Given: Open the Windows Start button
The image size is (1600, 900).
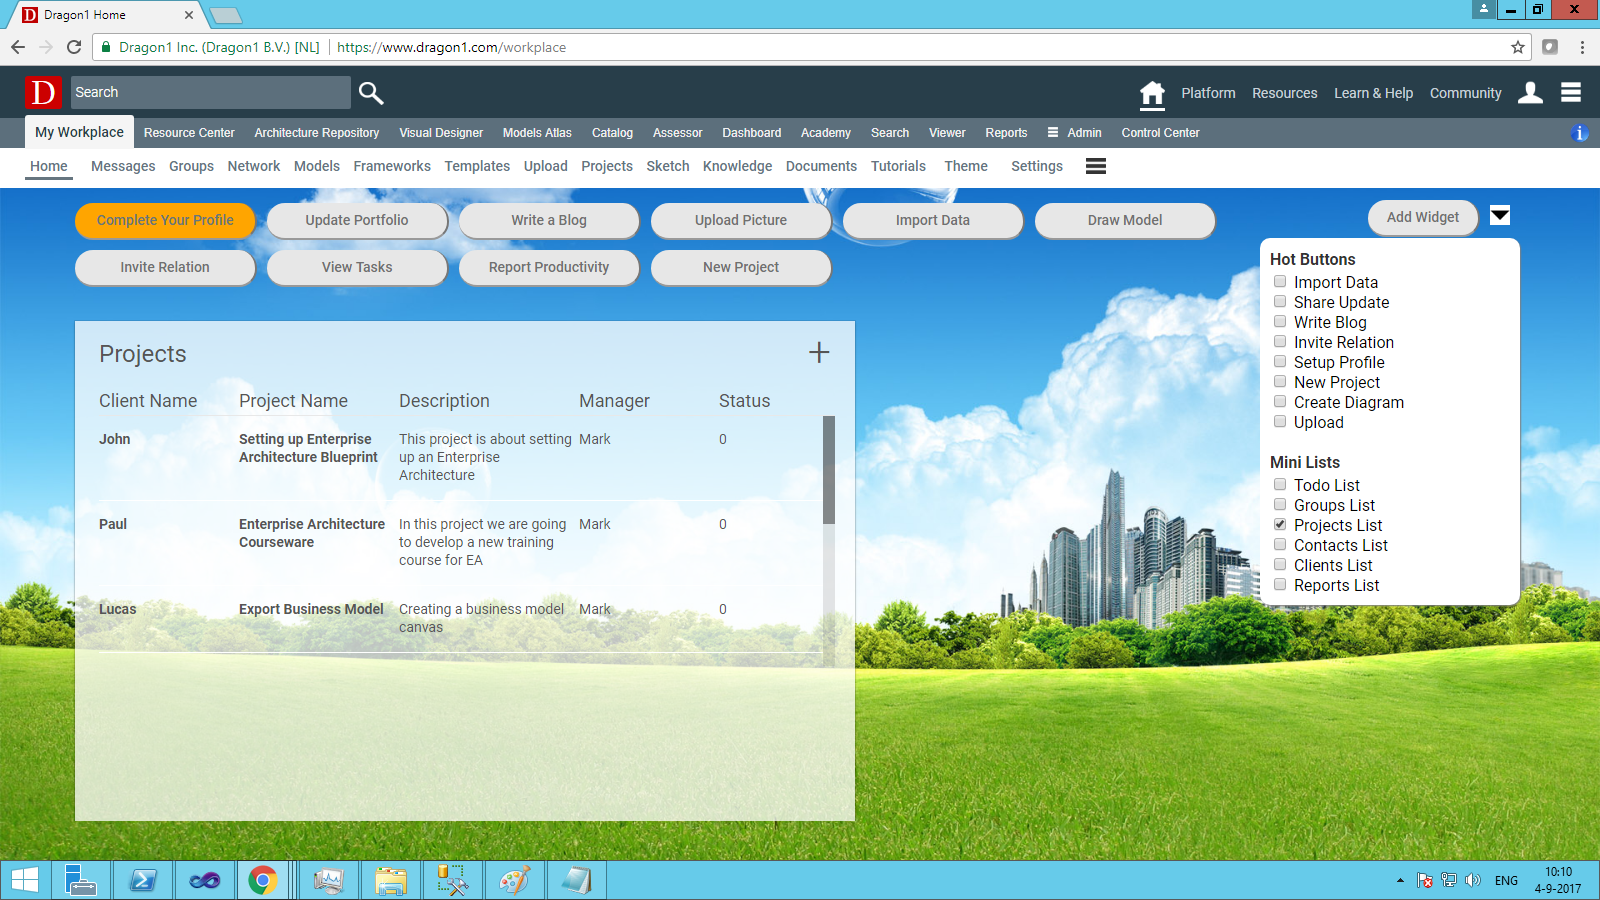Looking at the screenshot, I should tap(25, 880).
